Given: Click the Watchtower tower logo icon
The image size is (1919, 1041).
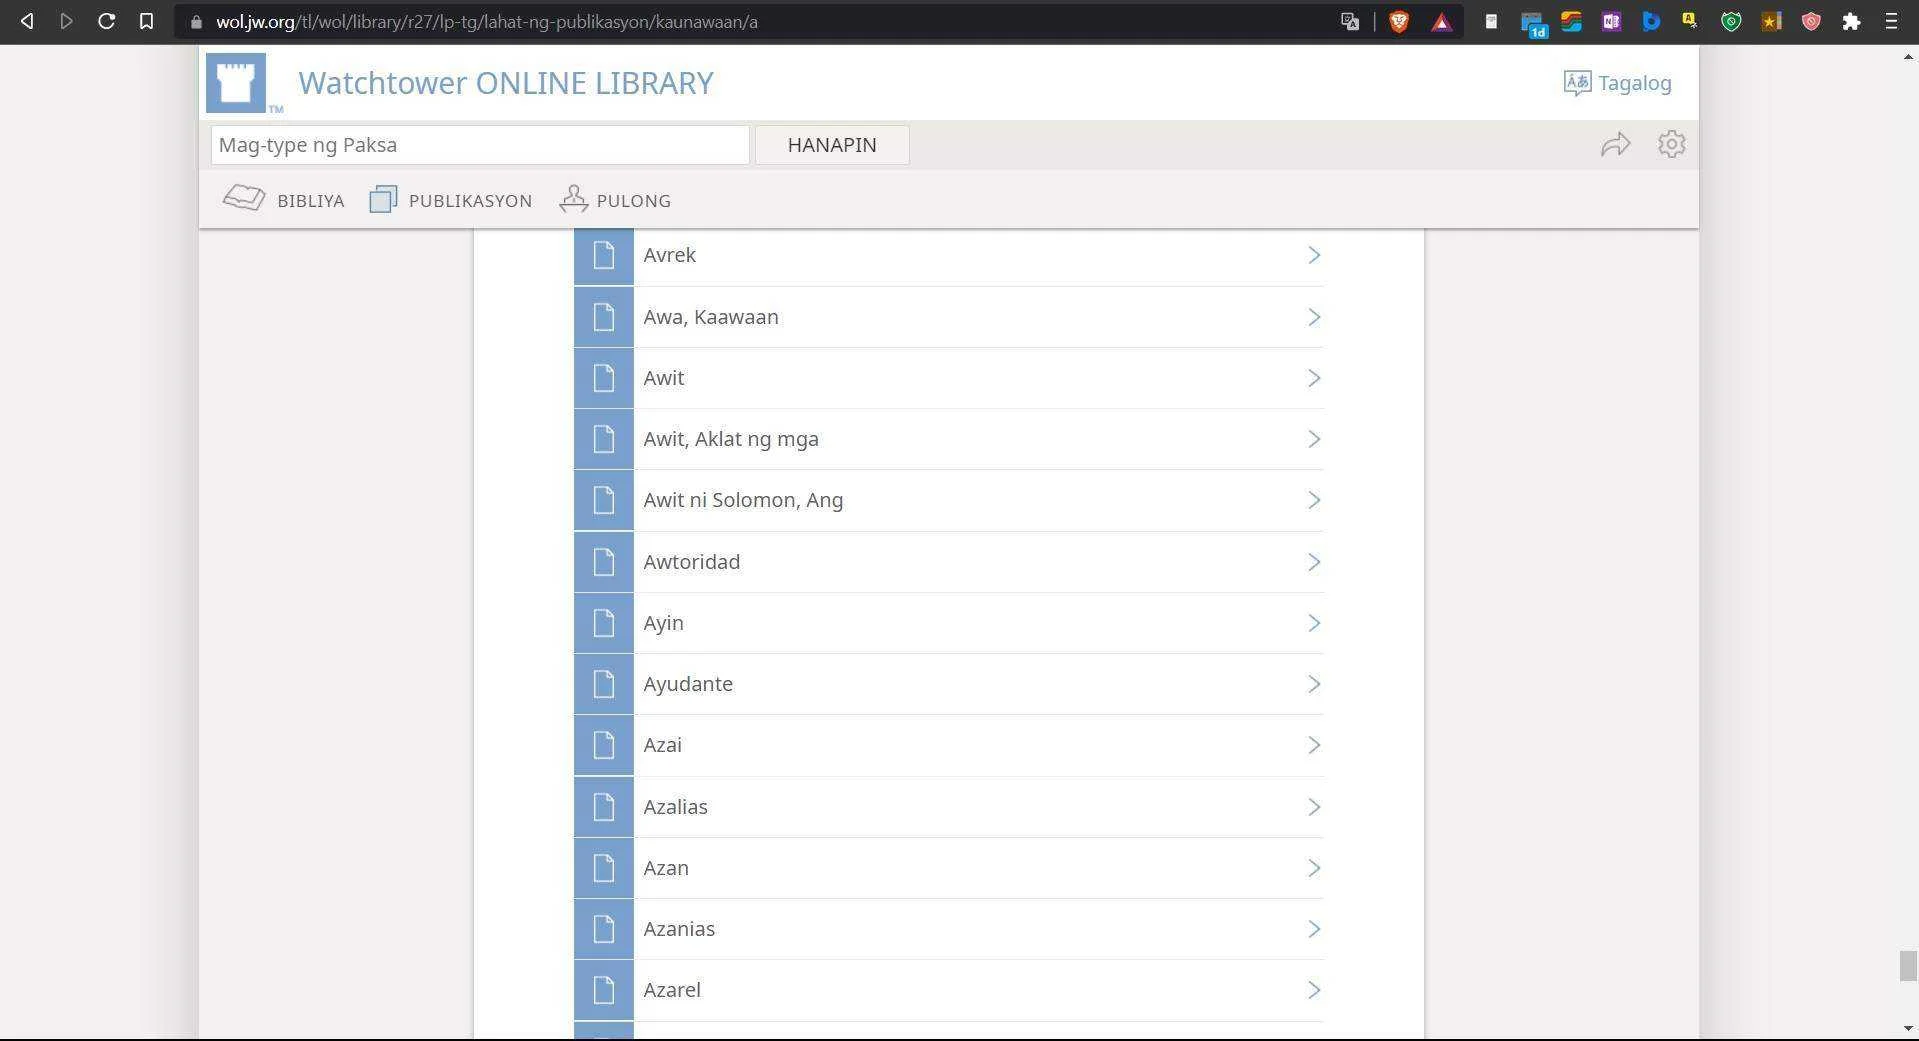Looking at the screenshot, I should [236, 83].
